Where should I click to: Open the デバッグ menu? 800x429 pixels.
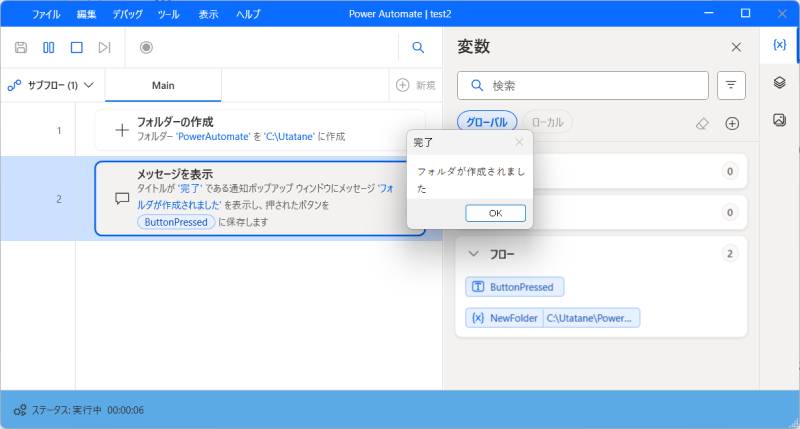coord(128,14)
